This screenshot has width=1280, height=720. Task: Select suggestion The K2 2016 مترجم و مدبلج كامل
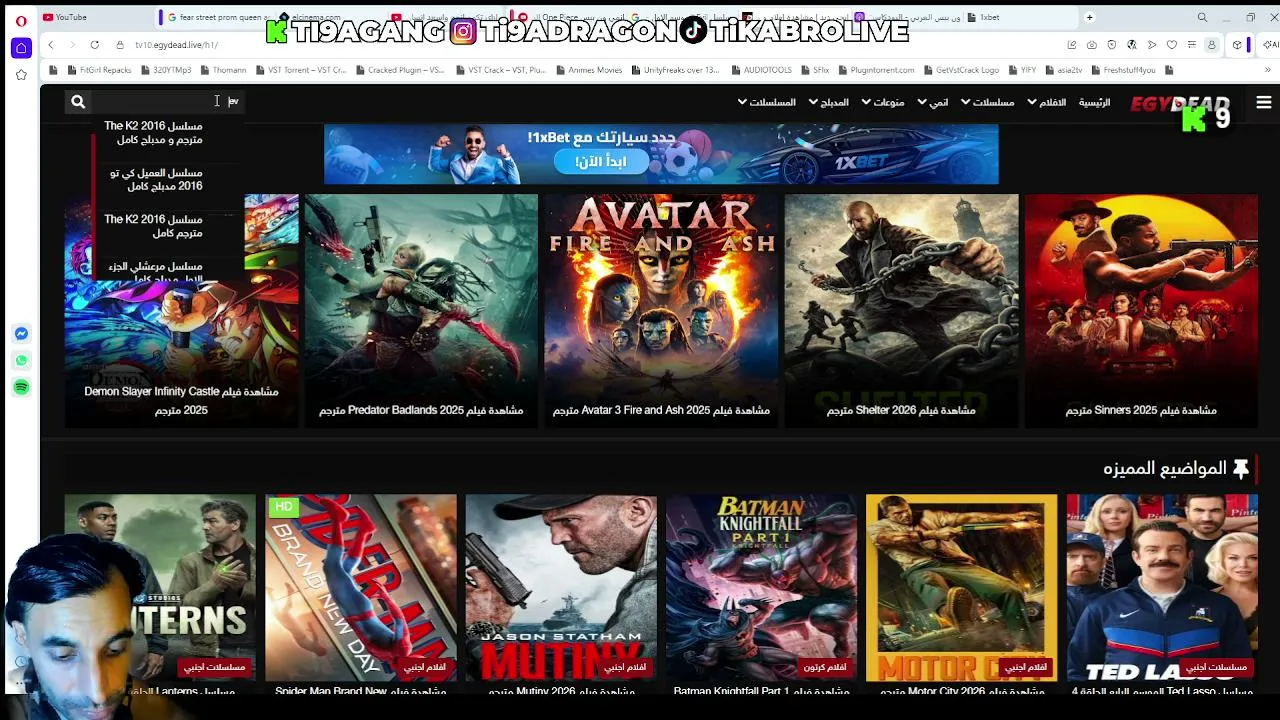click(x=153, y=132)
